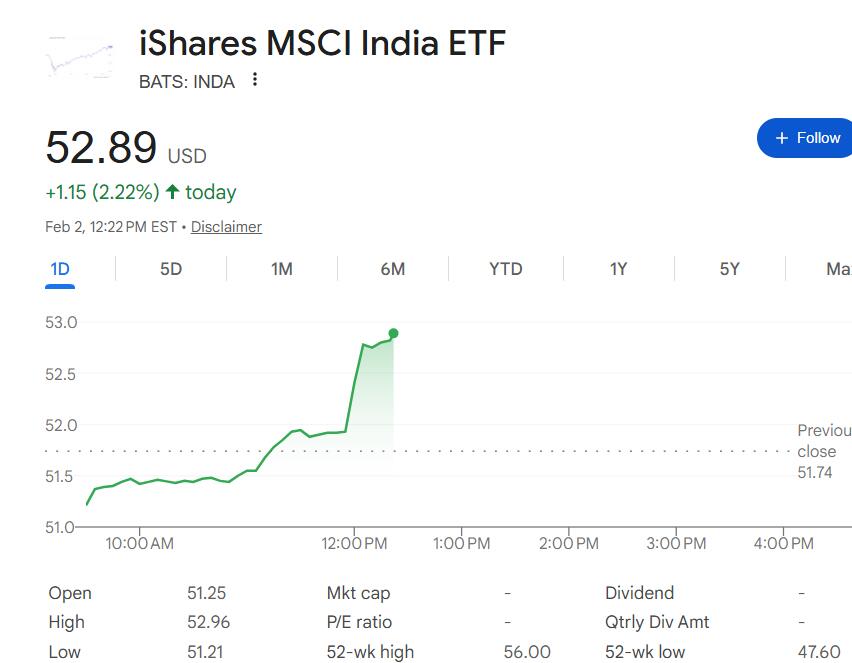Screen dimensions: 852x663
Task: Switch to the 1M chart tab
Action: [x=282, y=269]
